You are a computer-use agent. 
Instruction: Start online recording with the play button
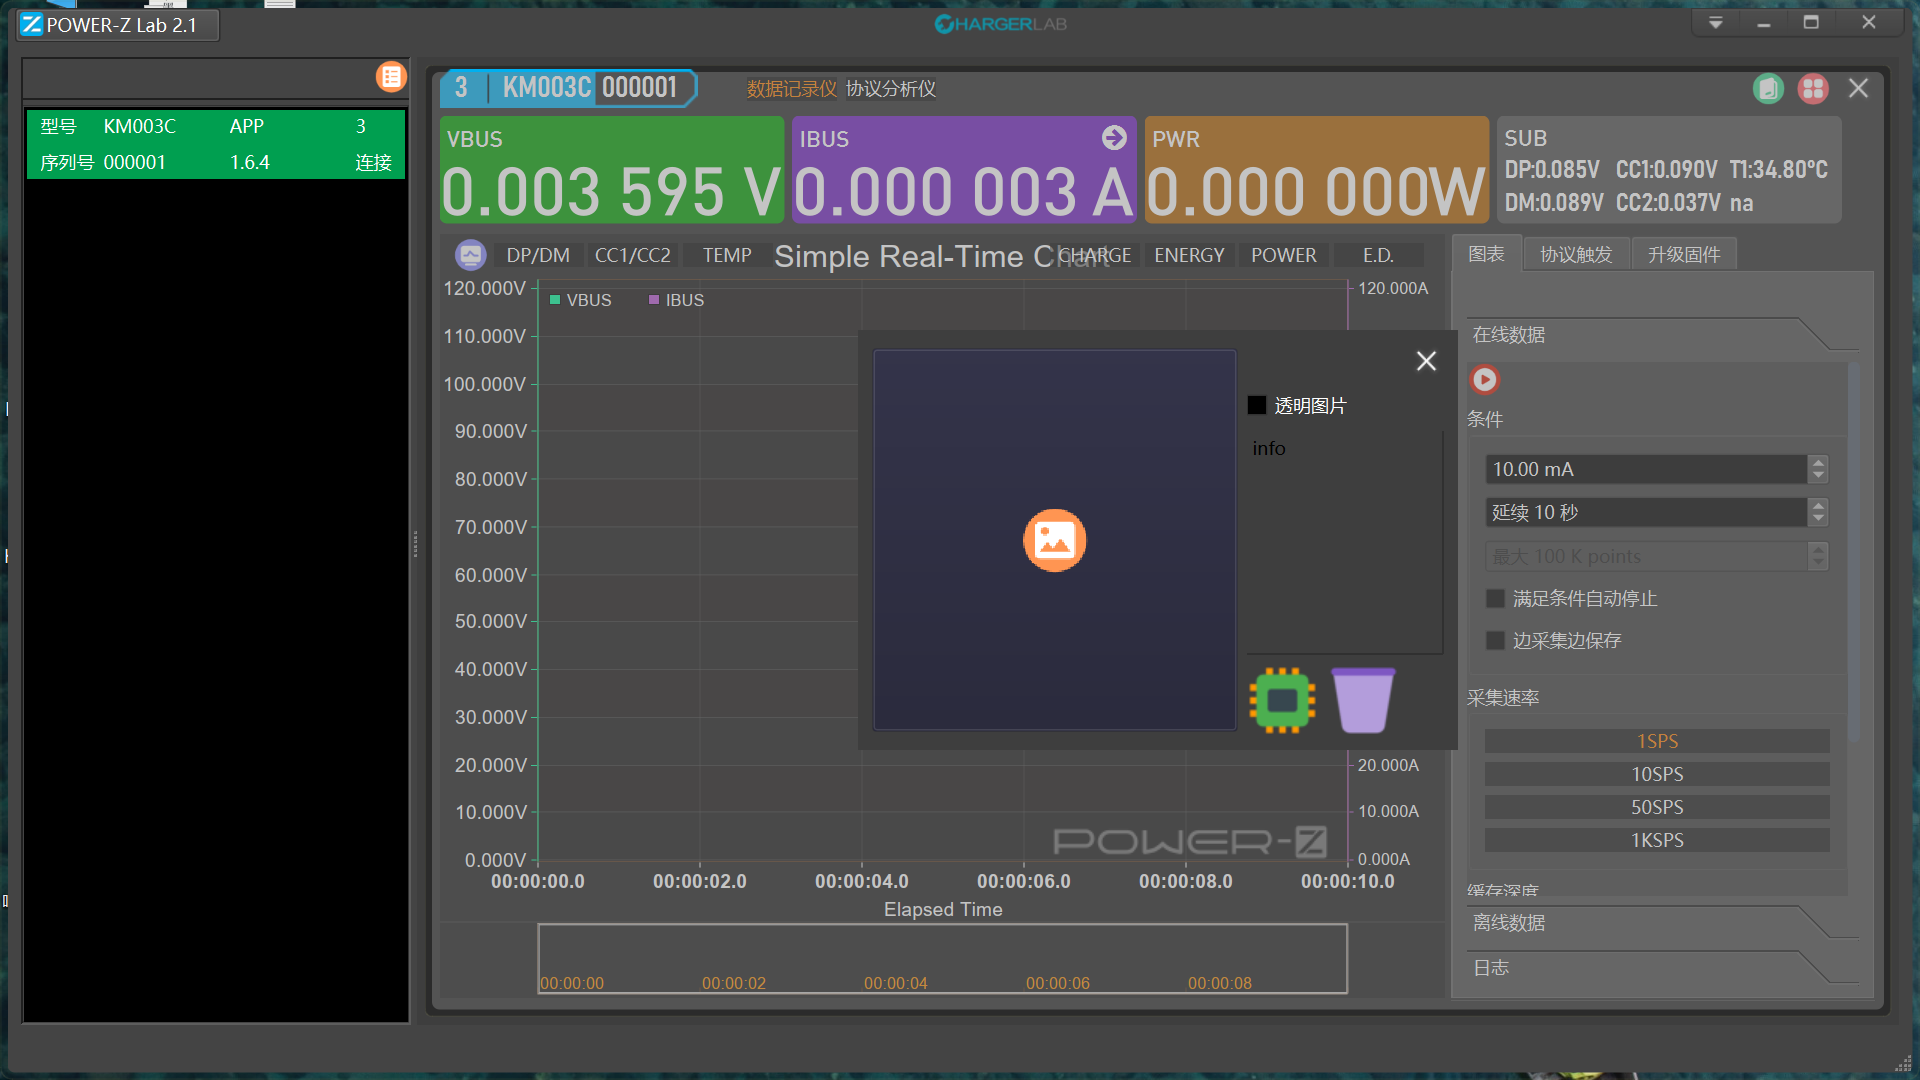[1485, 380]
